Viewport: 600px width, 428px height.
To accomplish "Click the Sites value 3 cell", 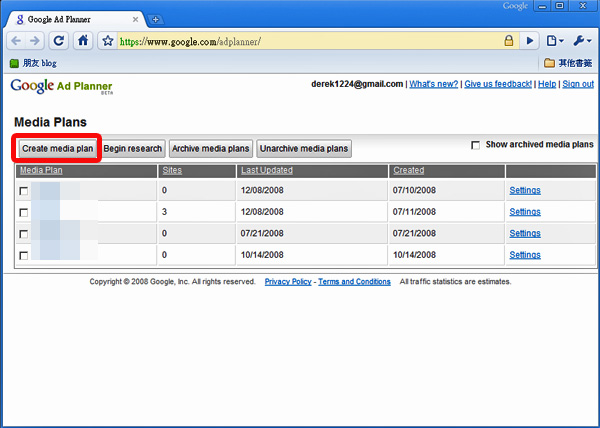I will tap(196, 212).
